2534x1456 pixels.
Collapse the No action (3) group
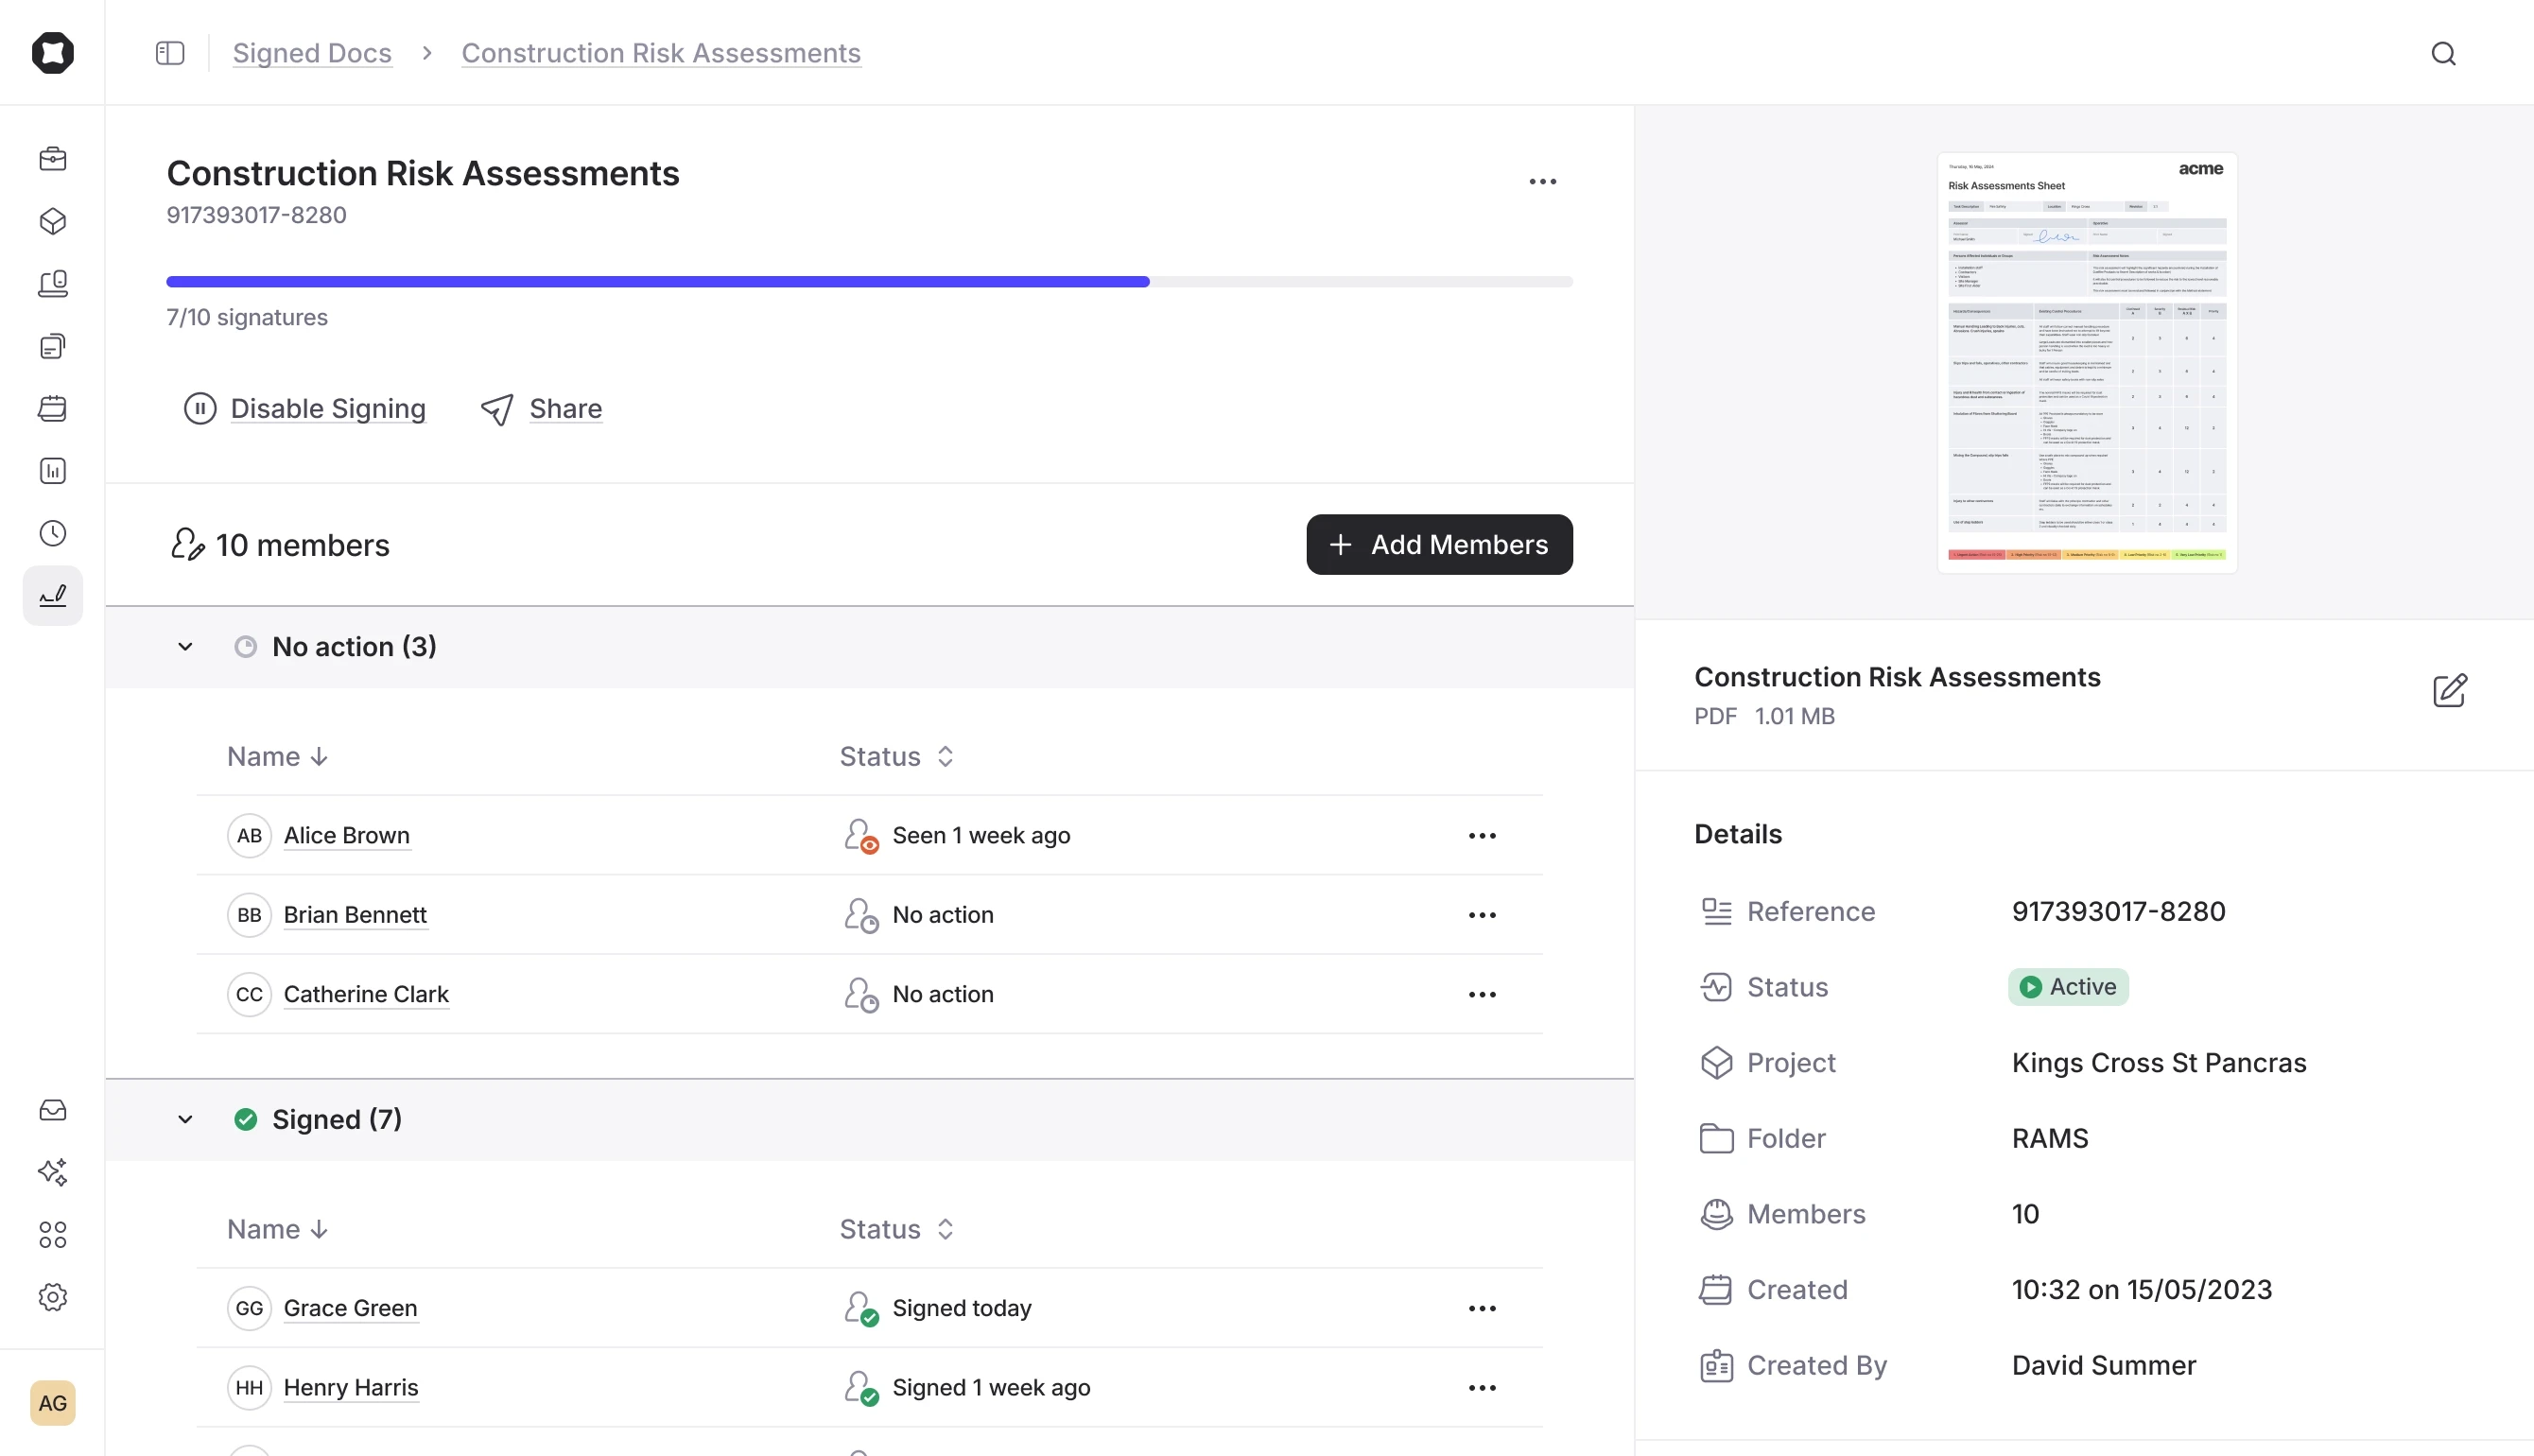click(185, 647)
